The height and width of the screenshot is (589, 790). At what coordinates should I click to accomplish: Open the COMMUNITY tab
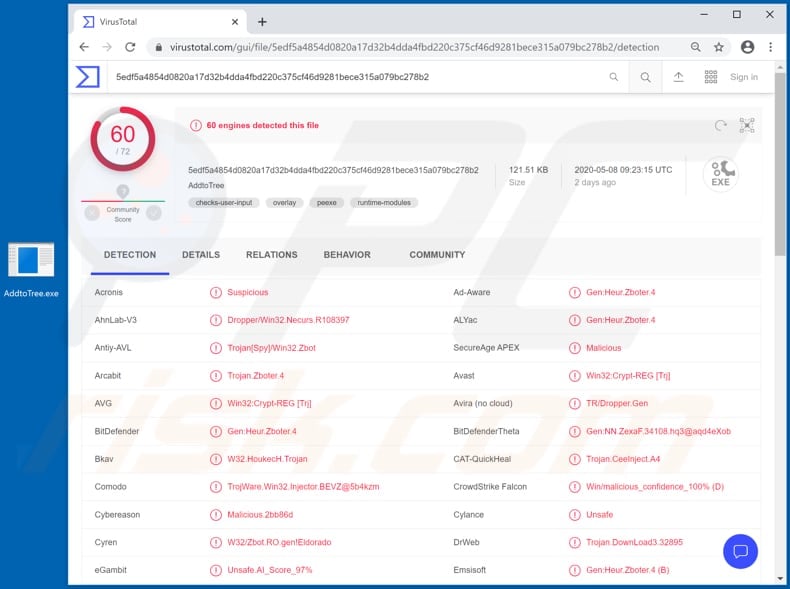437,255
